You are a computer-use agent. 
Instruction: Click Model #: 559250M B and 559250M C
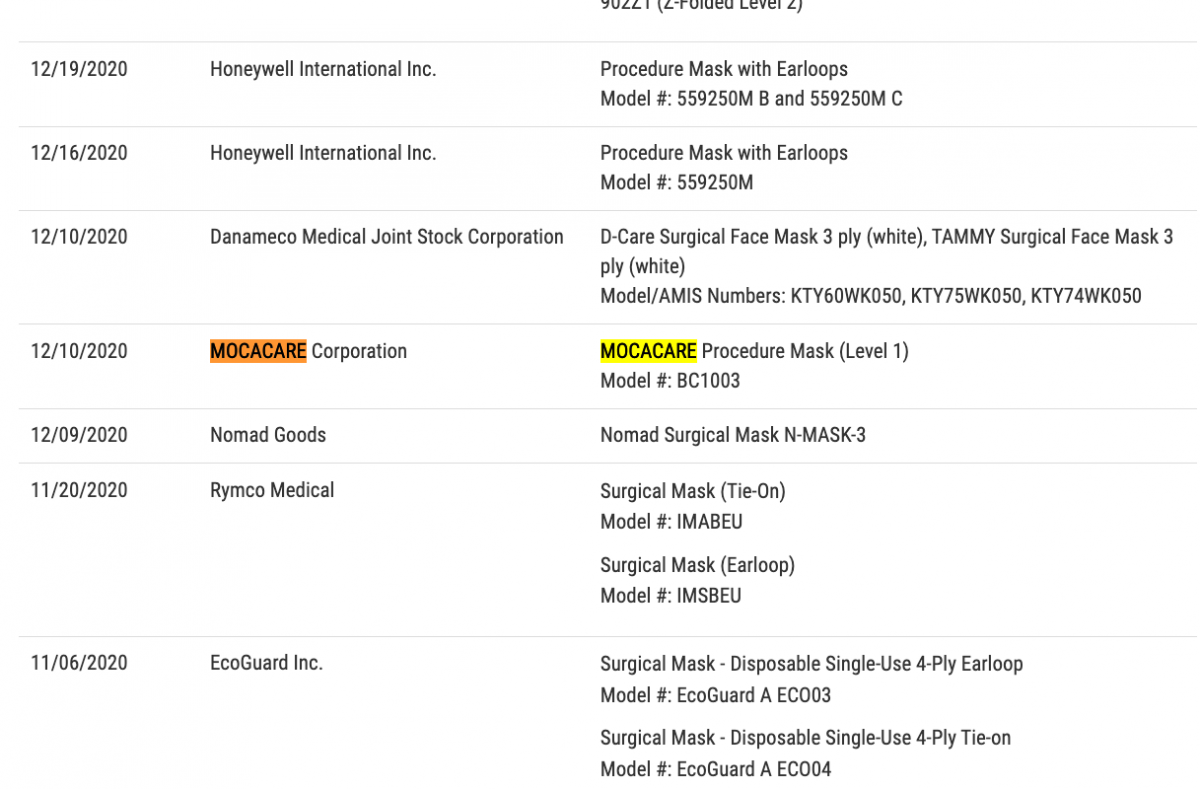point(751,99)
